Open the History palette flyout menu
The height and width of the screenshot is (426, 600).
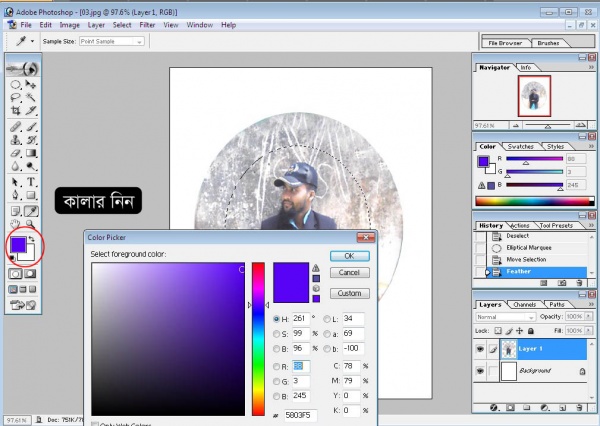pyautogui.click(x=591, y=225)
